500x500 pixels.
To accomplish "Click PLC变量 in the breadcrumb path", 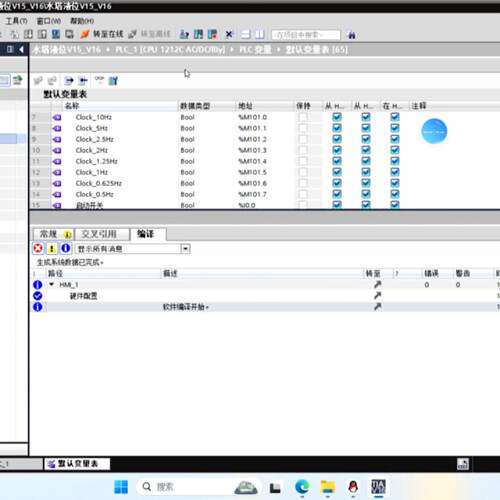I will [x=255, y=50].
